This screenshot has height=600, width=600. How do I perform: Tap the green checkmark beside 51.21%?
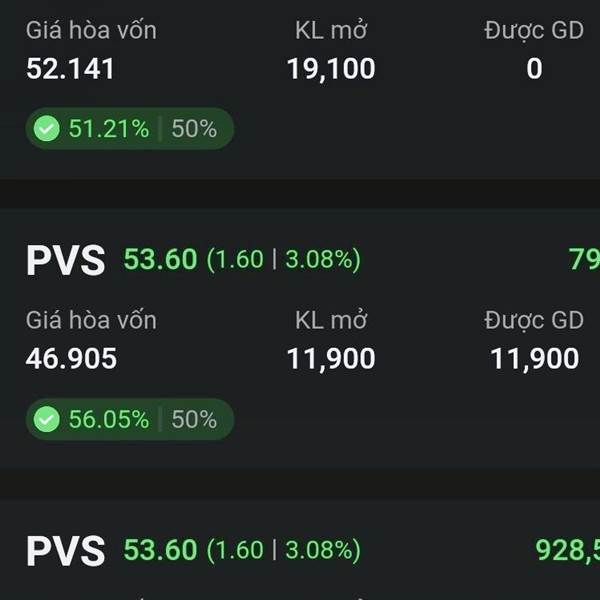(x=47, y=129)
